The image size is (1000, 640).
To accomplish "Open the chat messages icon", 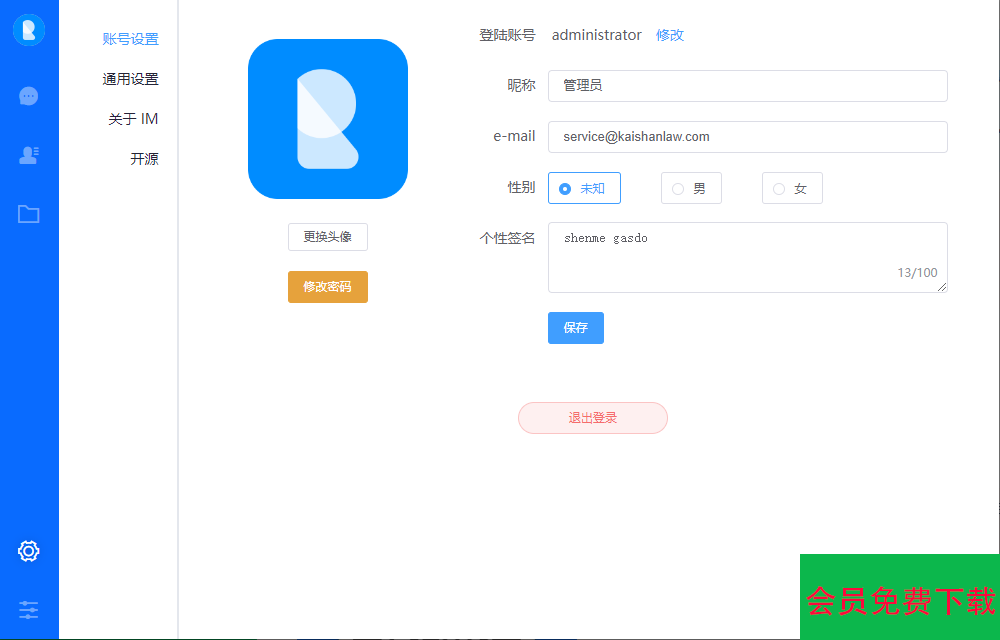I will [29, 96].
